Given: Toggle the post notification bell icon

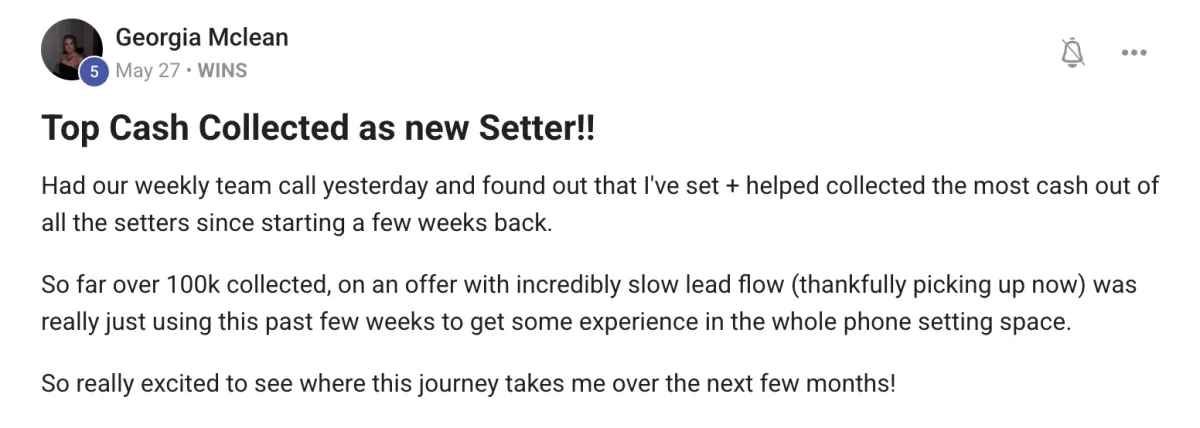Looking at the screenshot, I should pyautogui.click(x=1073, y=52).
